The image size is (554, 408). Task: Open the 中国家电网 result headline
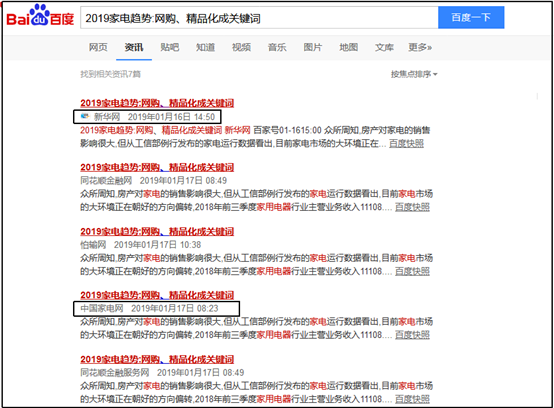pos(157,295)
